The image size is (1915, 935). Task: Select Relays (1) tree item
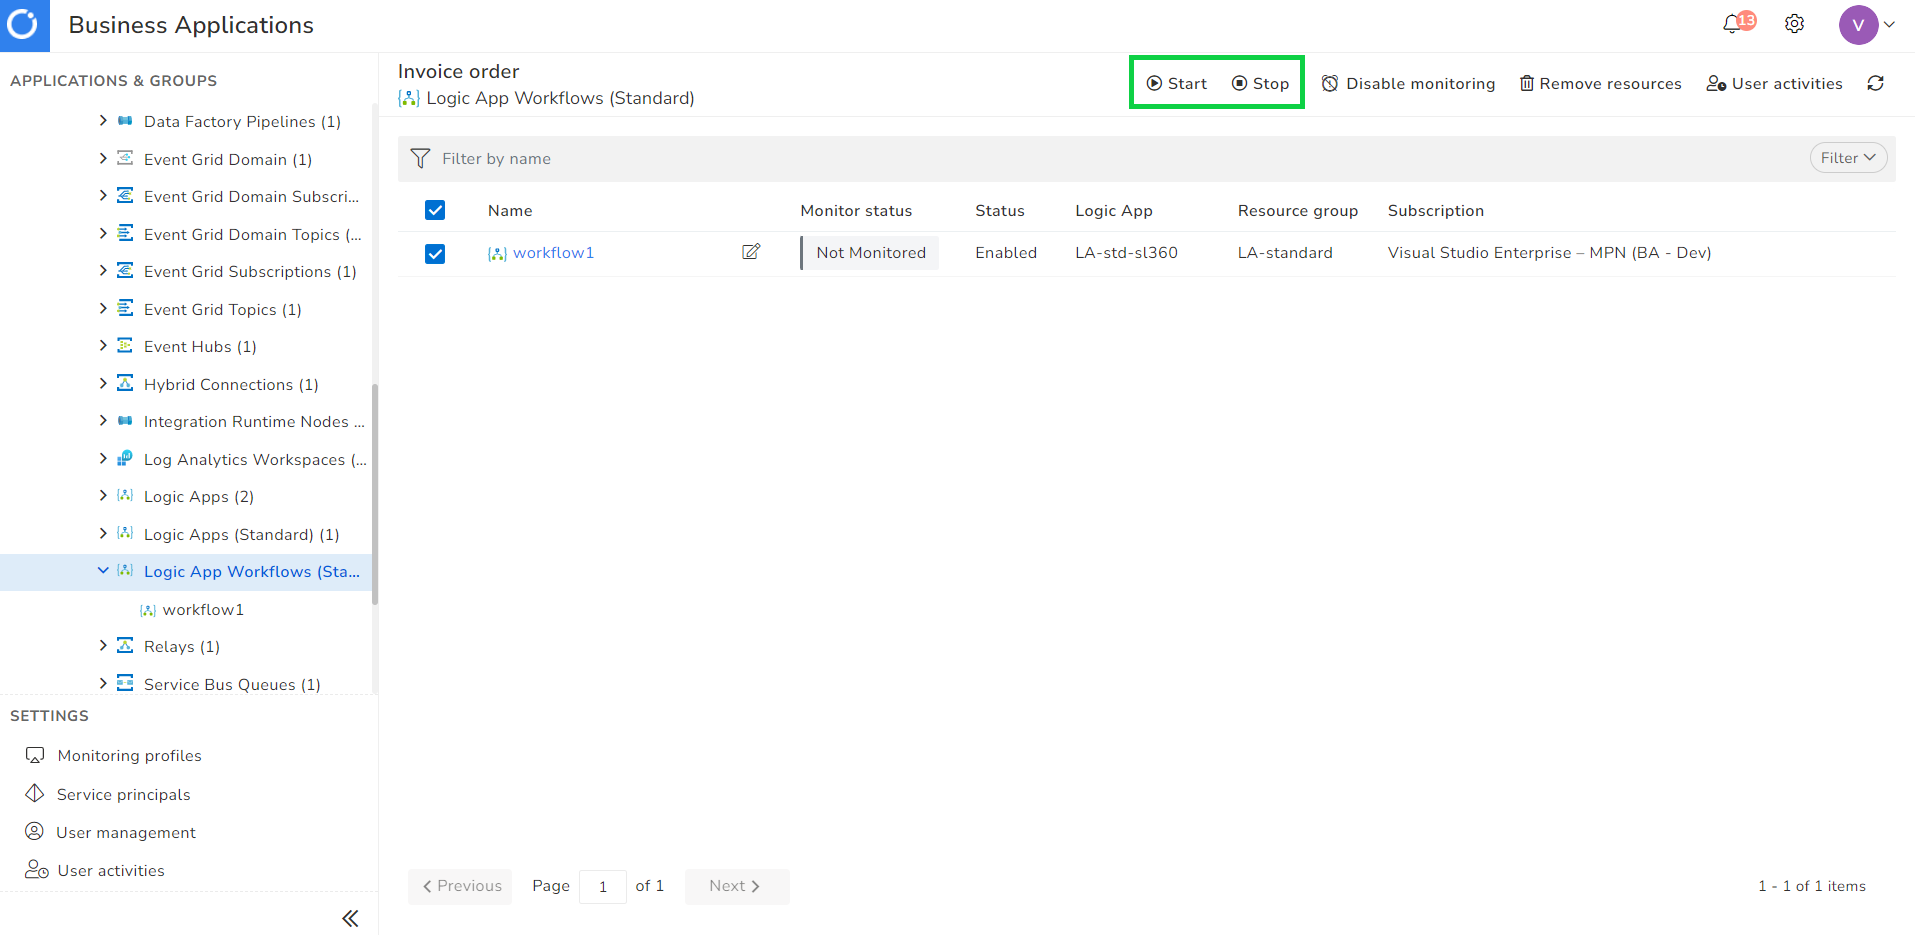tap(182, 647)
